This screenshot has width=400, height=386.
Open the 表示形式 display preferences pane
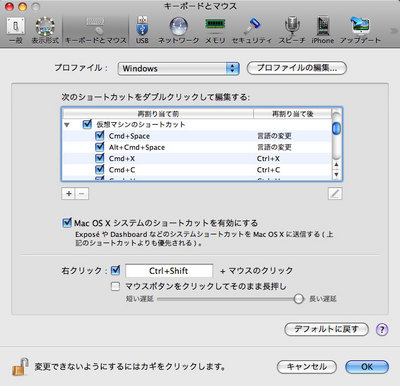point(45,31)
